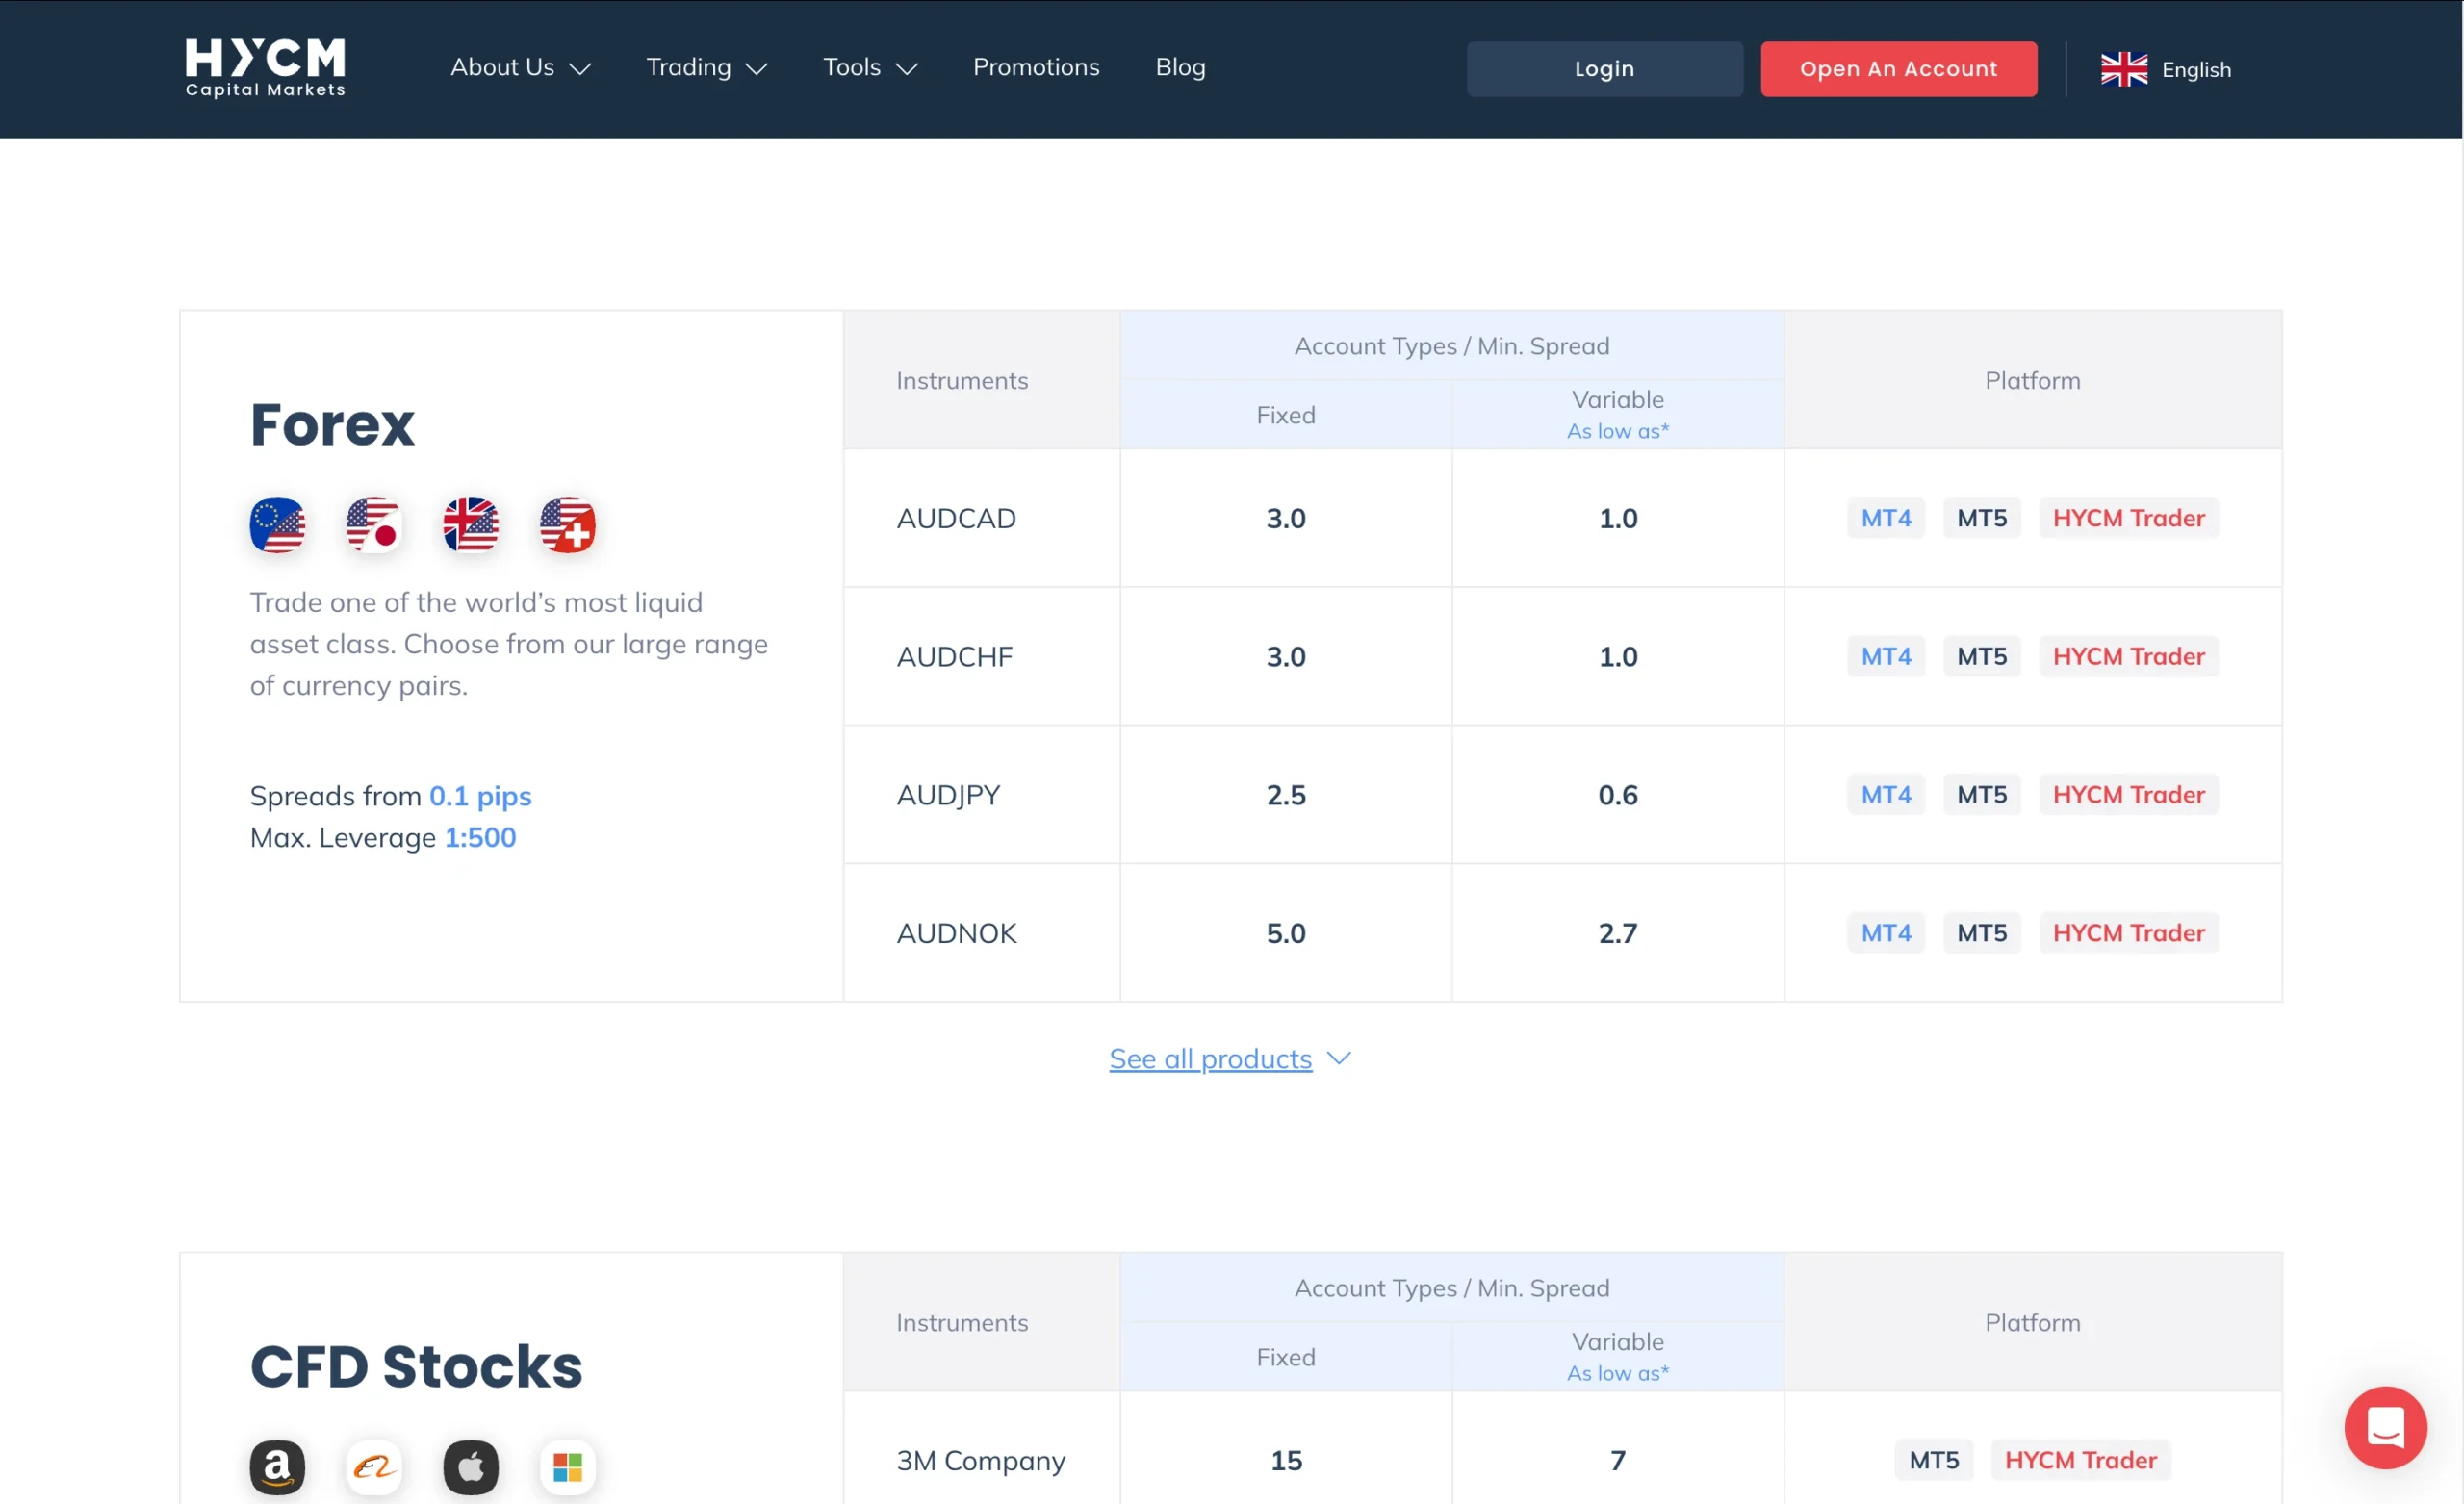The height and width of the screenshot is (1504, 2464).
Task: Click the USD/JPY flag icon under Forex
Action: 374,525
